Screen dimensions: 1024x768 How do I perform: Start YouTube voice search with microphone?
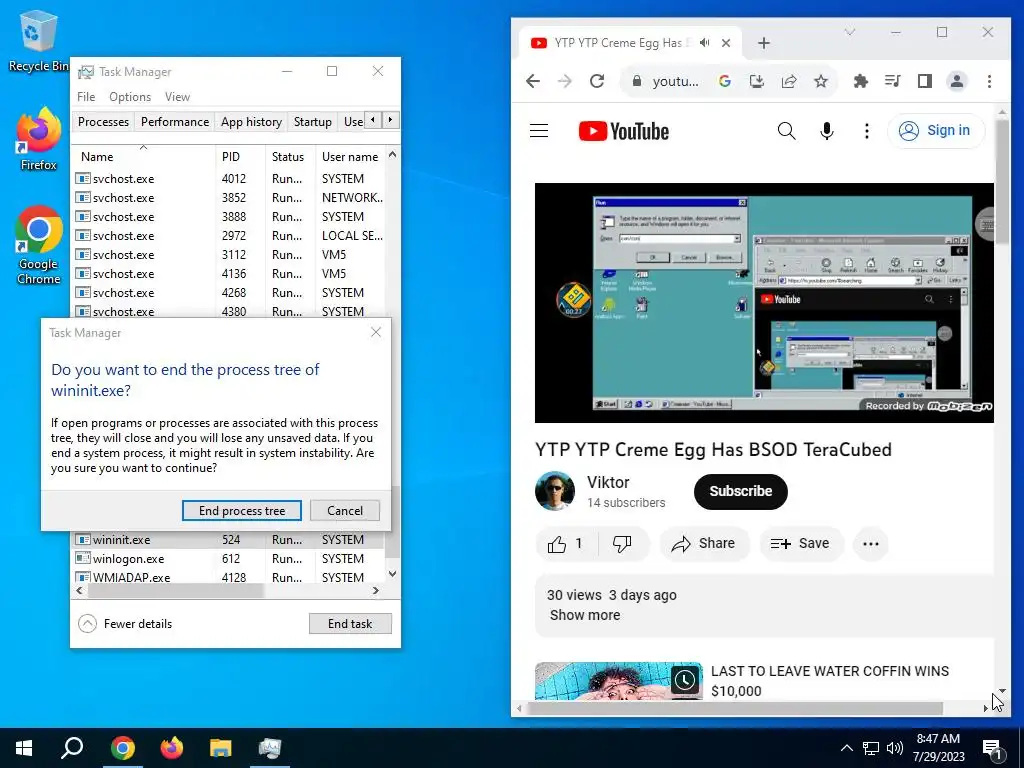click(827, 131)
